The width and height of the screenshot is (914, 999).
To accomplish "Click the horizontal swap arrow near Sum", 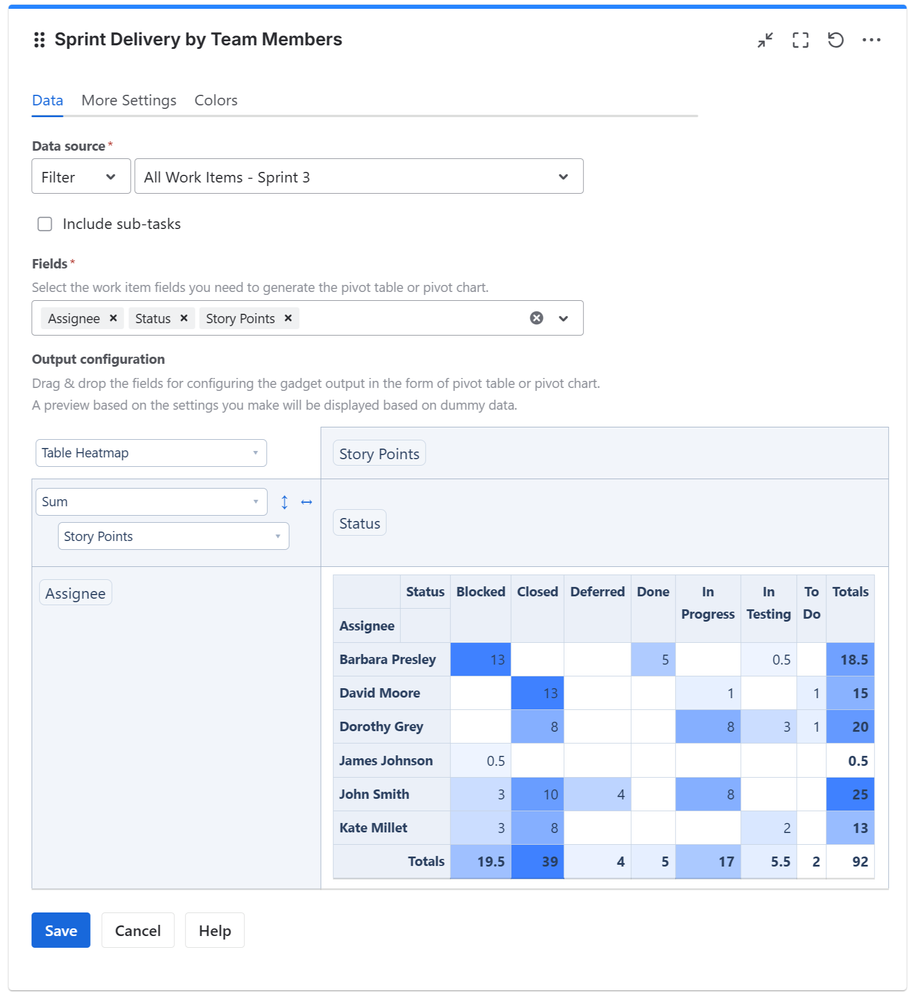I will coord(307,503).
